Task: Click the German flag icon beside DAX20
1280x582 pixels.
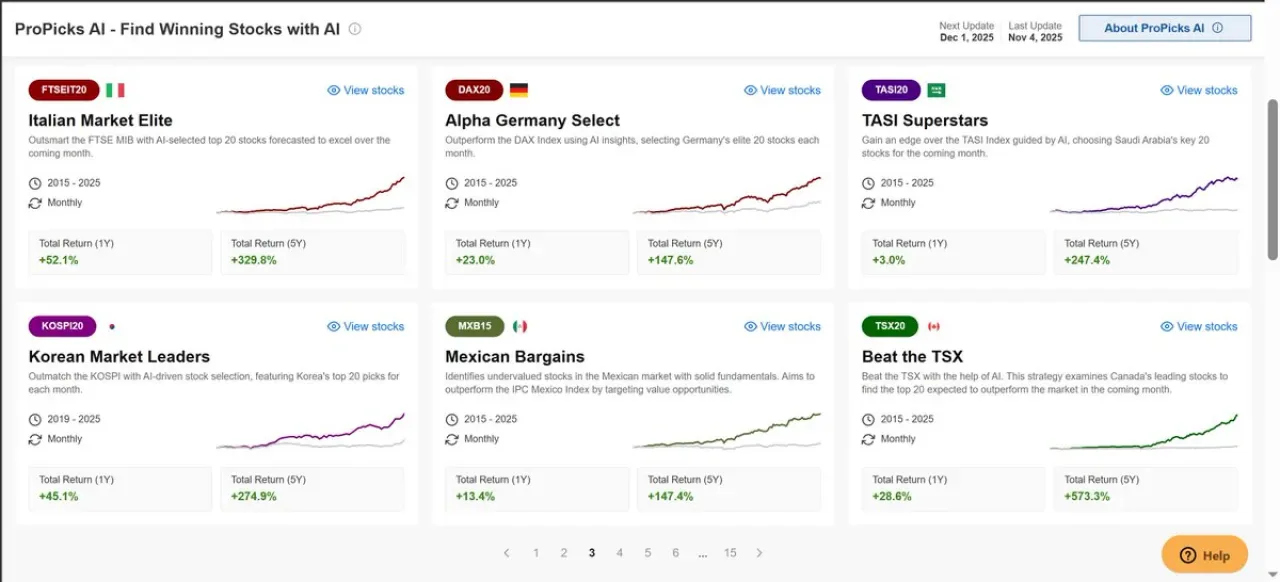Action: (x=519, y=90)
